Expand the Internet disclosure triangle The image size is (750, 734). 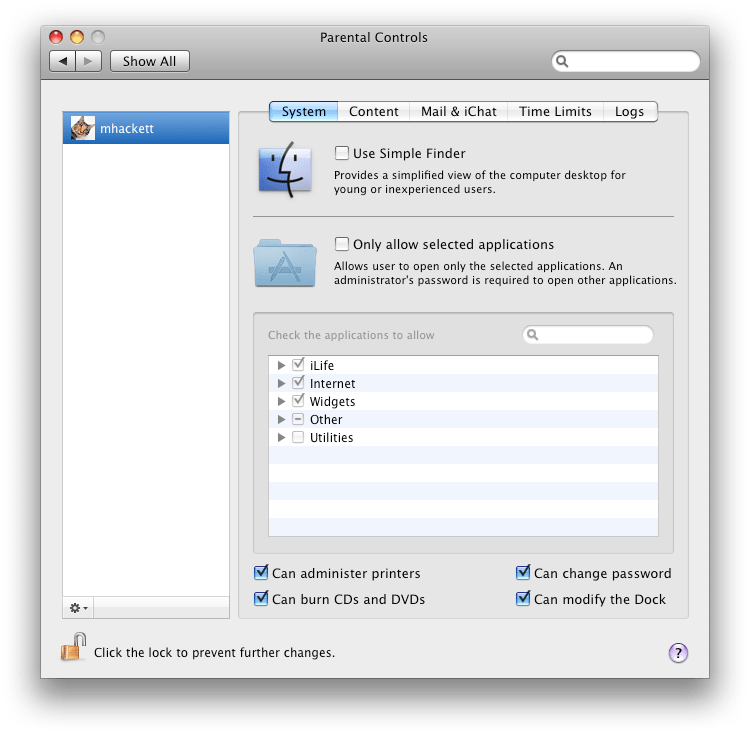point(281,383)
